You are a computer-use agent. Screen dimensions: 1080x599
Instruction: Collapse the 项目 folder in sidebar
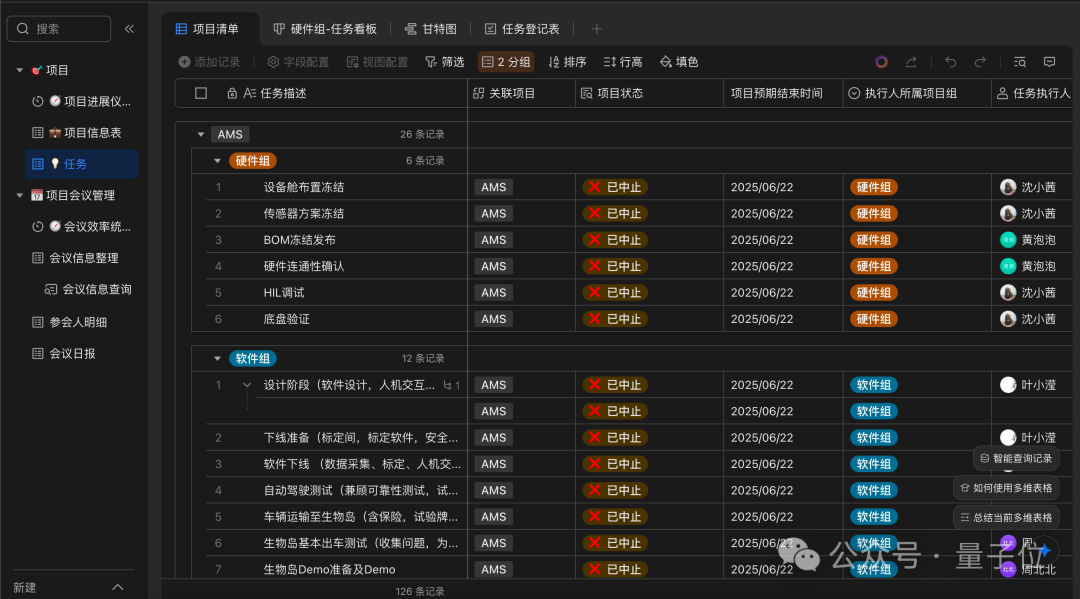click(19, 70)
